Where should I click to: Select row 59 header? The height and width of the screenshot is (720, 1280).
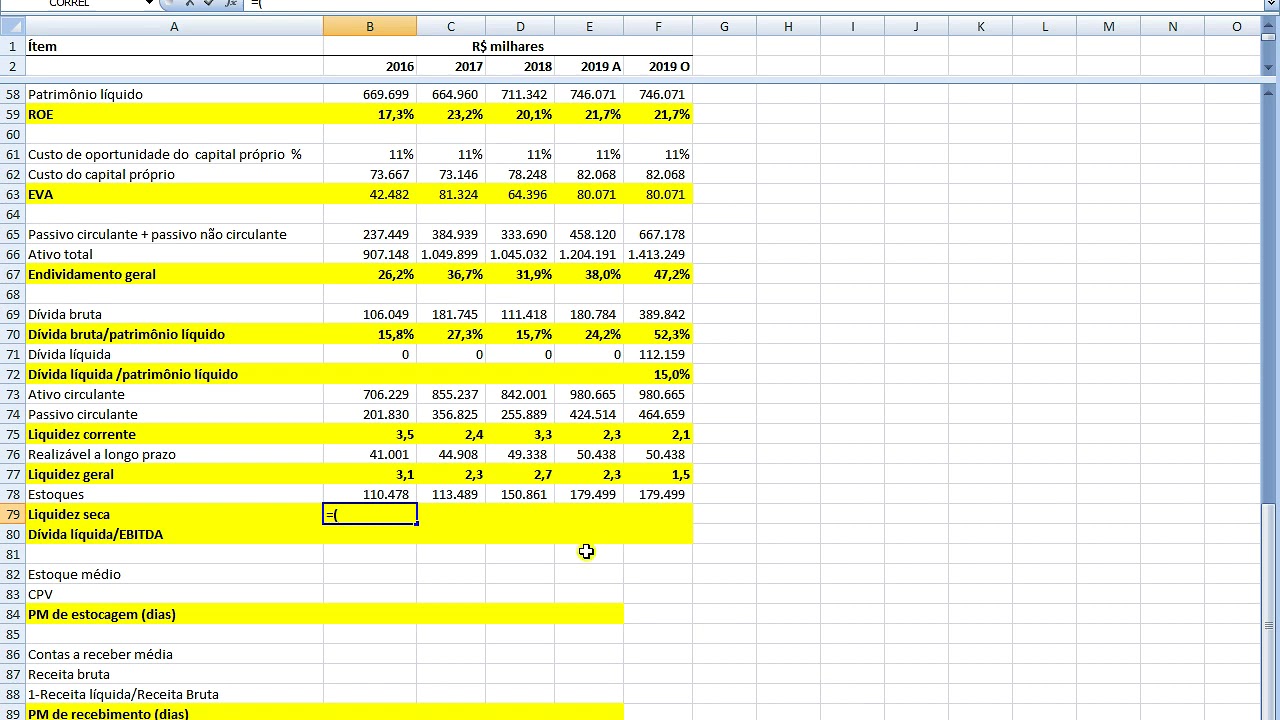12,114
